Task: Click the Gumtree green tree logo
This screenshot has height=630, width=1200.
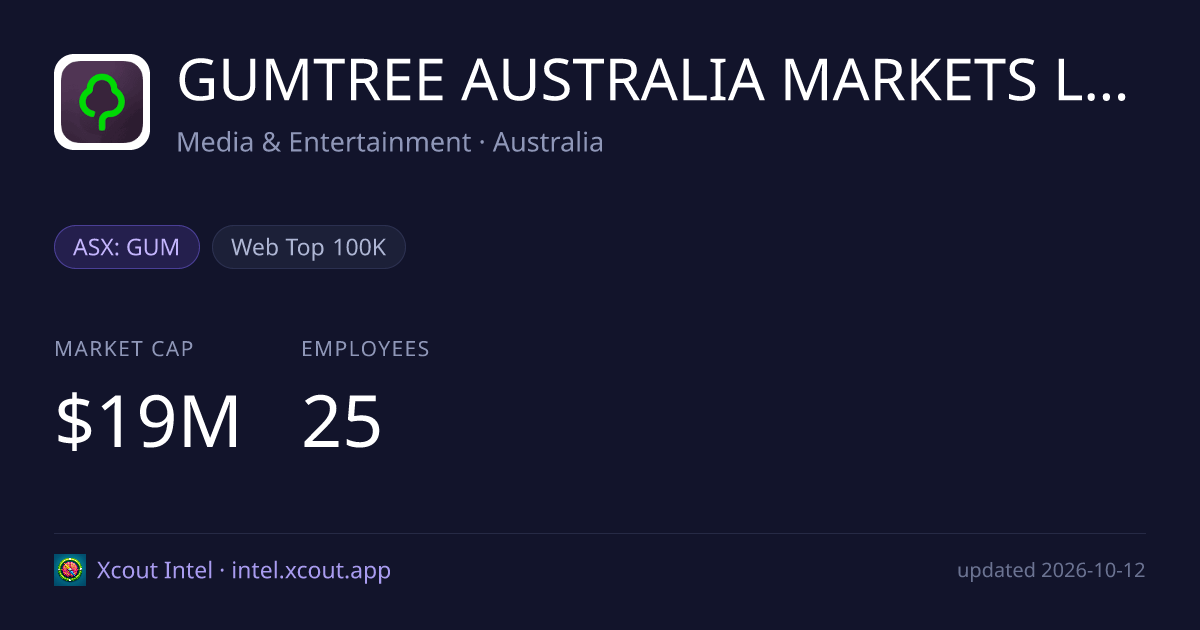Action: coord(102,102)
